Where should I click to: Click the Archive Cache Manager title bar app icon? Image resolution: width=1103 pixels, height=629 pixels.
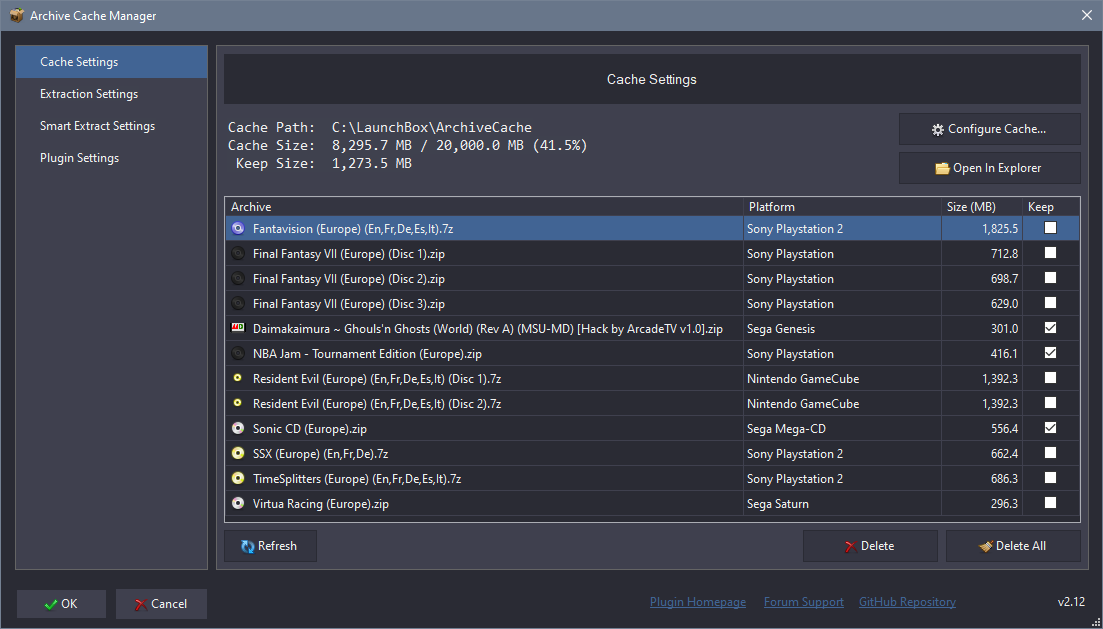pyautogui.click(x=15, y=15)
